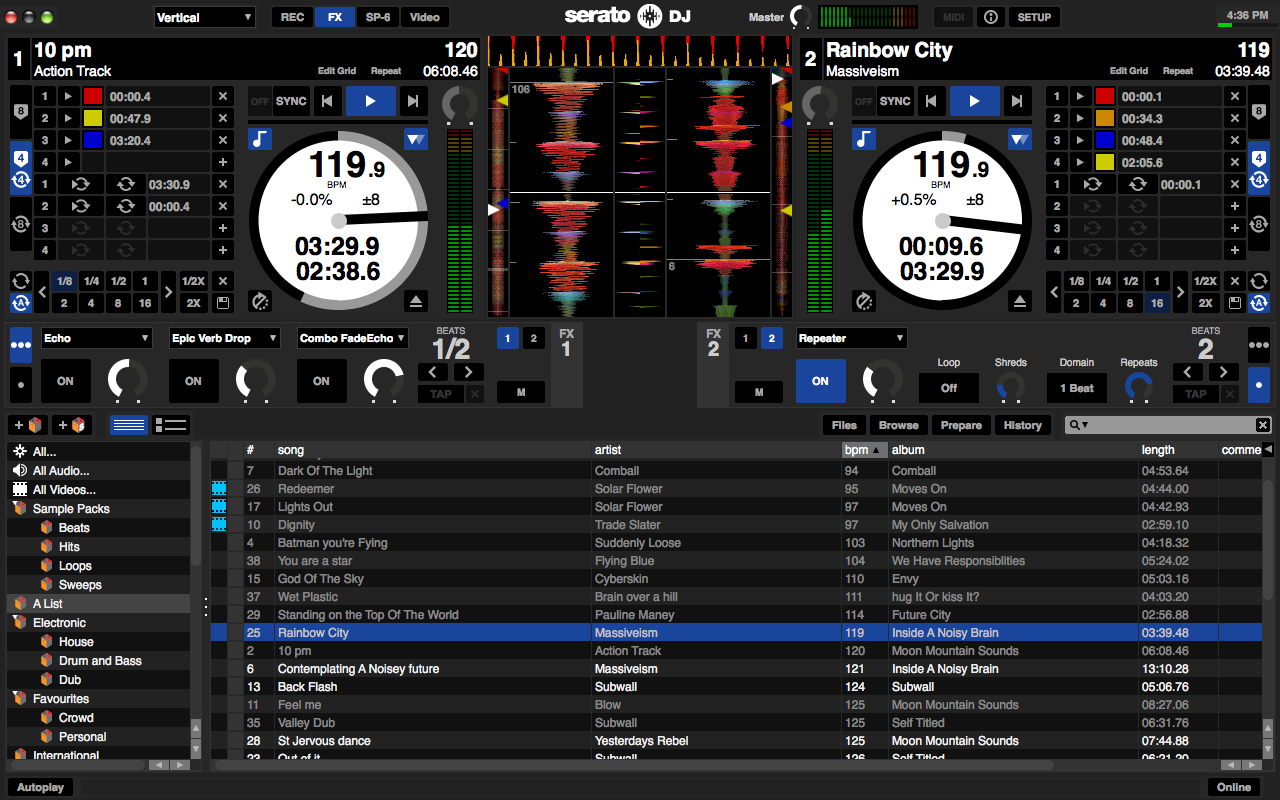Open the Epic Verb Drop effect dropdown
Image resolution: width=1280 pixels, height=800 pixels.
(x=224, y=338)
